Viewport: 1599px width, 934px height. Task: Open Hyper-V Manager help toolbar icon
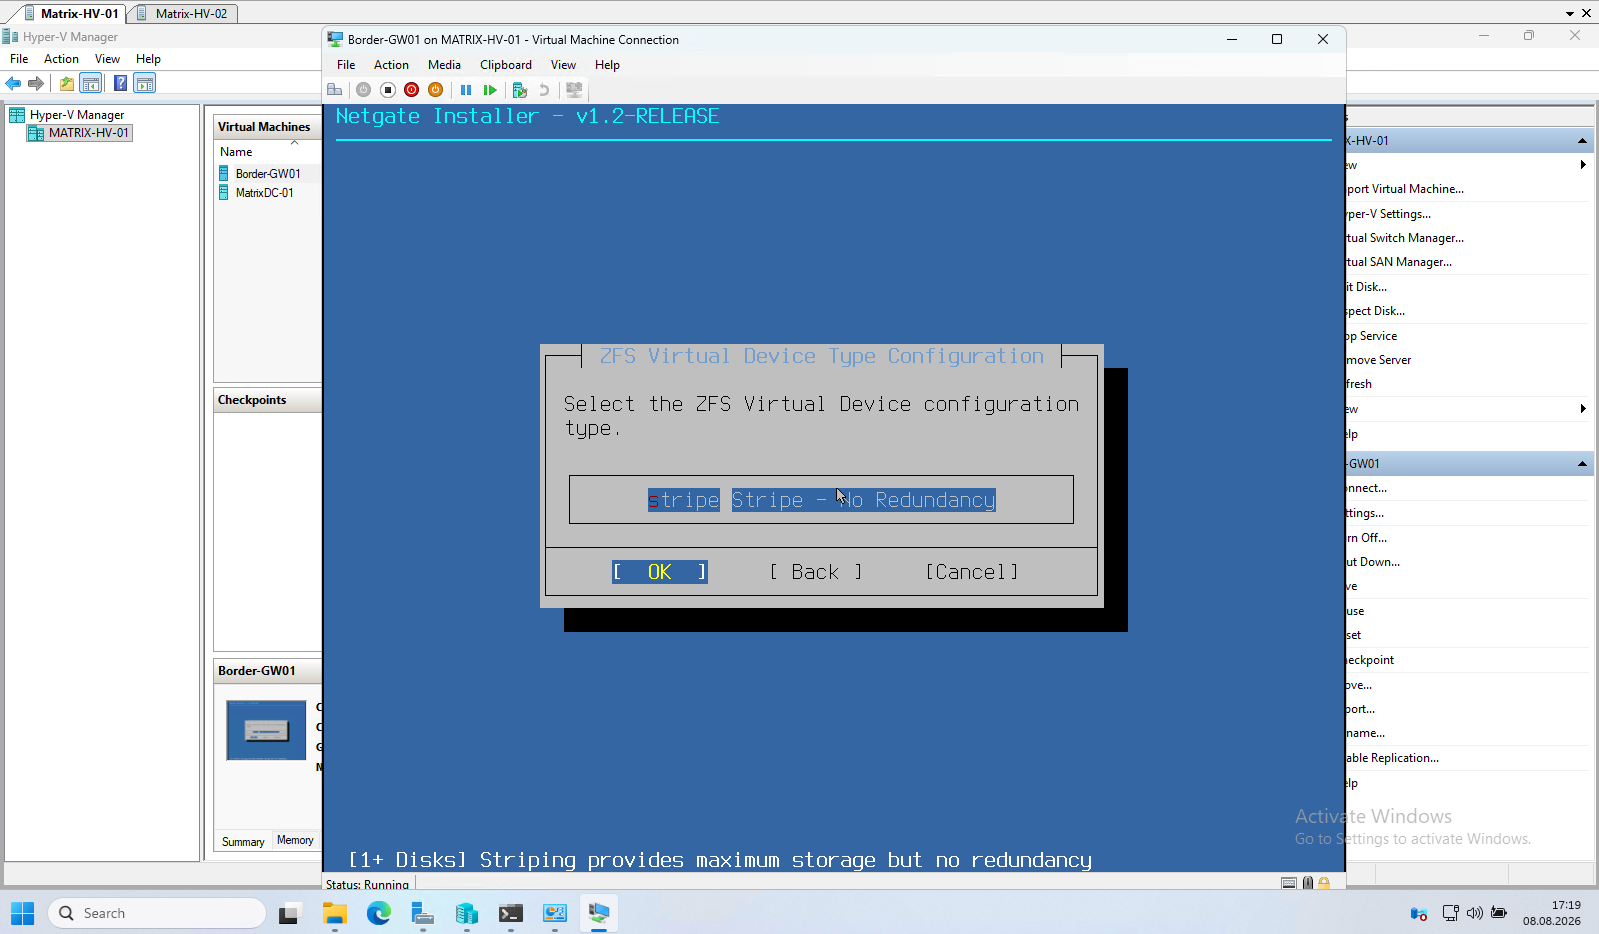point(120,83)
